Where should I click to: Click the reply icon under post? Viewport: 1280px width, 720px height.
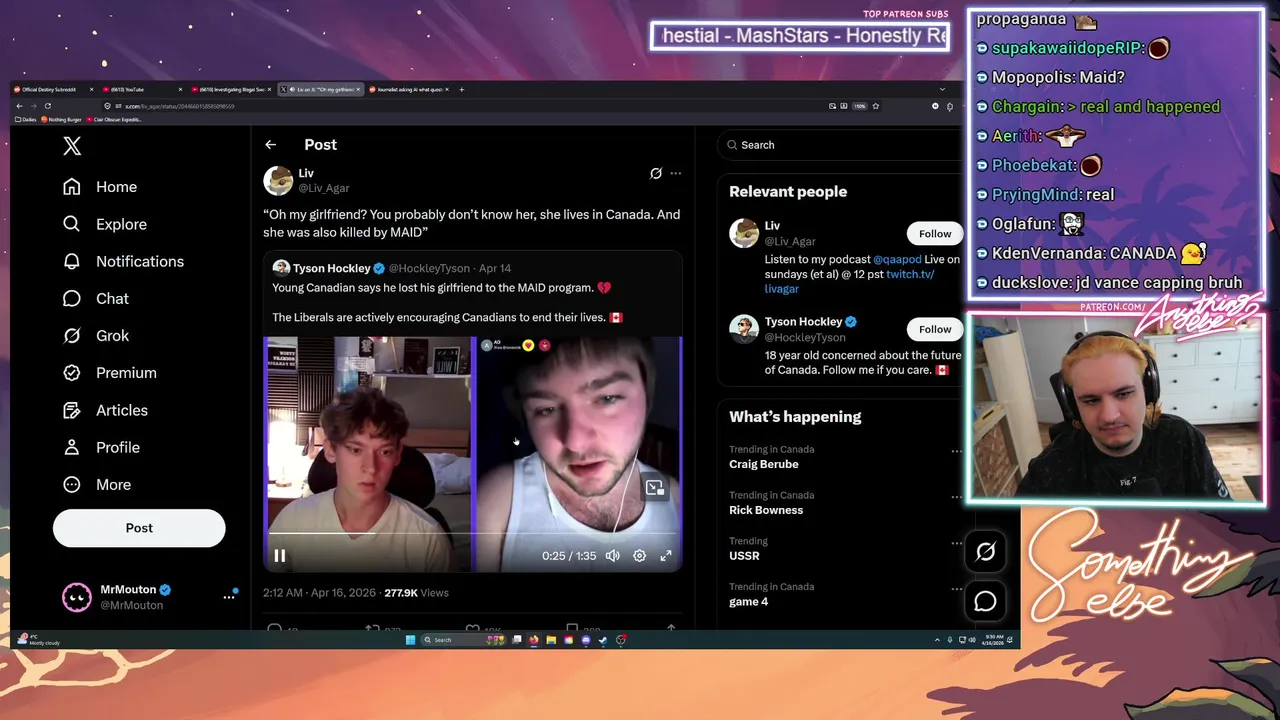(274, 629)
